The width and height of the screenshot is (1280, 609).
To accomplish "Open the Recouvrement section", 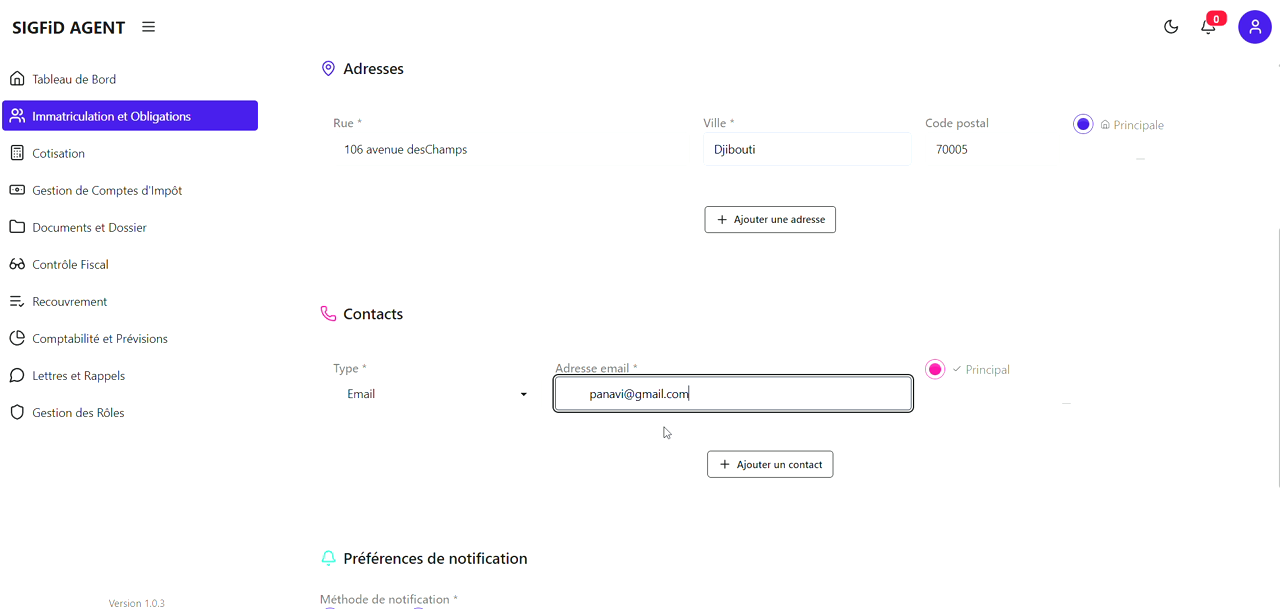I will (x=69, y=301).
